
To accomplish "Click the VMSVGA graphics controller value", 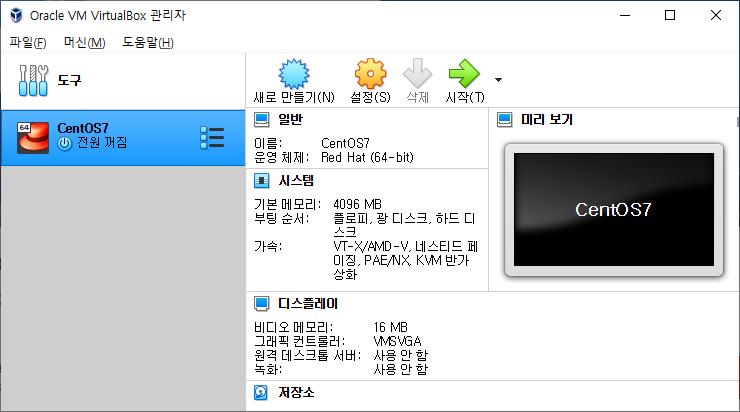I will click(x=397, y=341).
